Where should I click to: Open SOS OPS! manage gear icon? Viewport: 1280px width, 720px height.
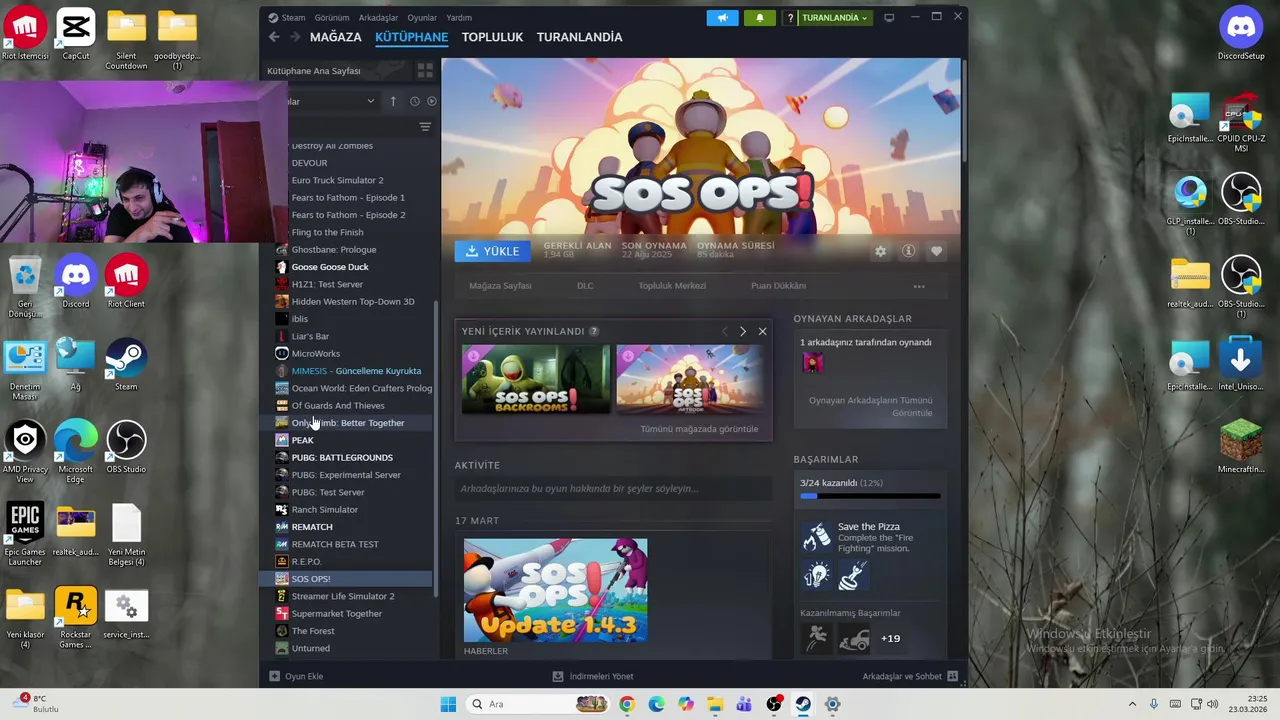click(x=880, y=252)
